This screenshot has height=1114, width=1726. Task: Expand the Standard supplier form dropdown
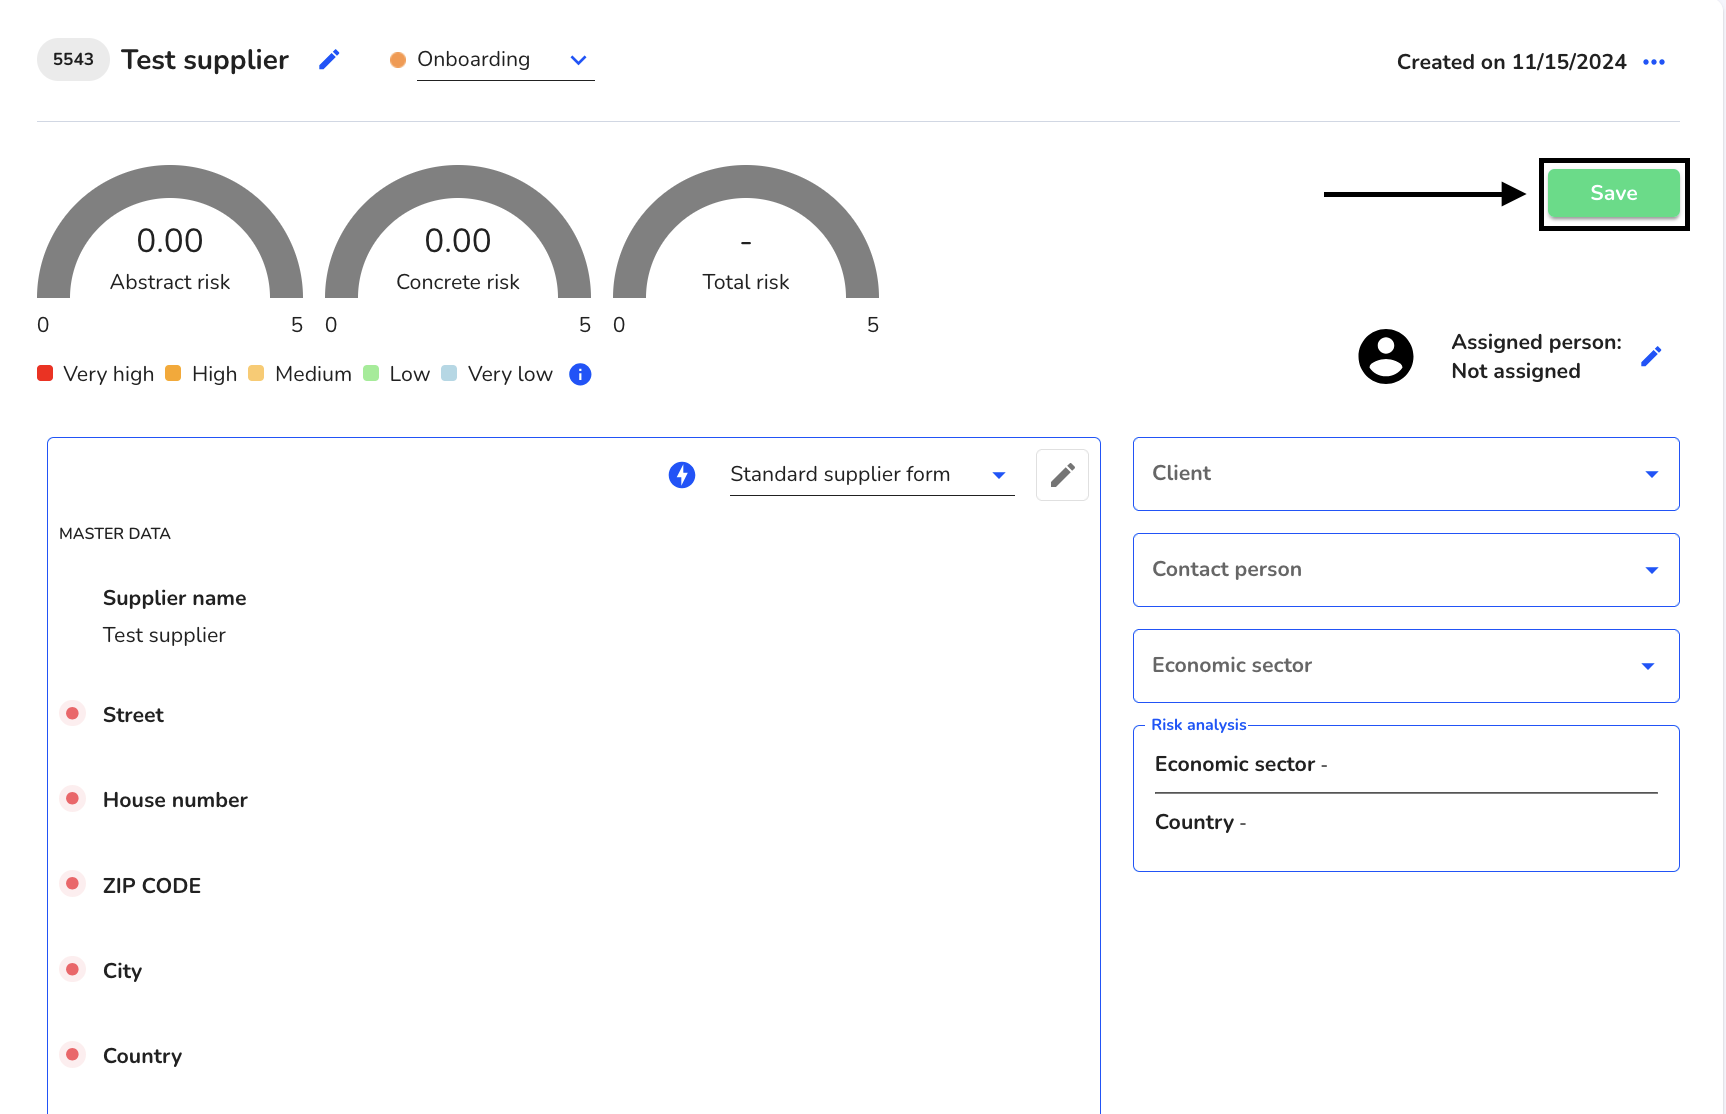pos(872,475)
